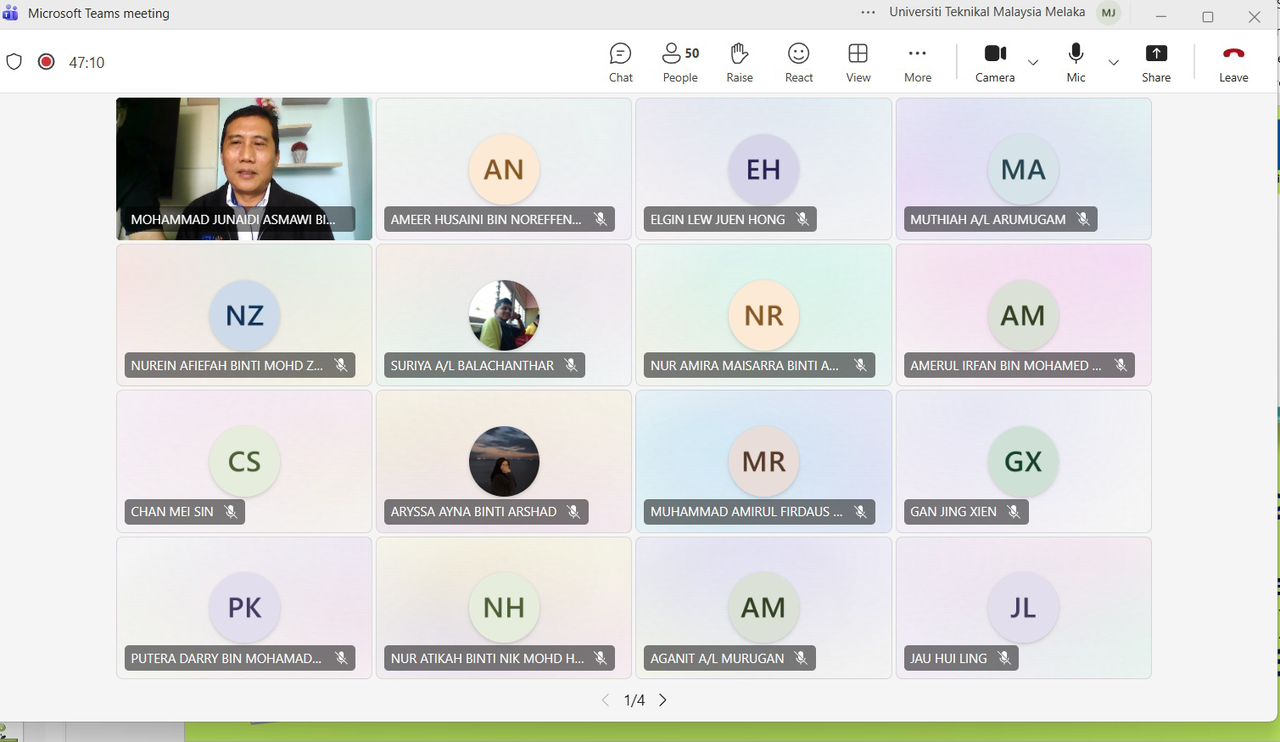Open the More options menu
The height and width of the screenshot is (742, 1280).
(917, 62)
